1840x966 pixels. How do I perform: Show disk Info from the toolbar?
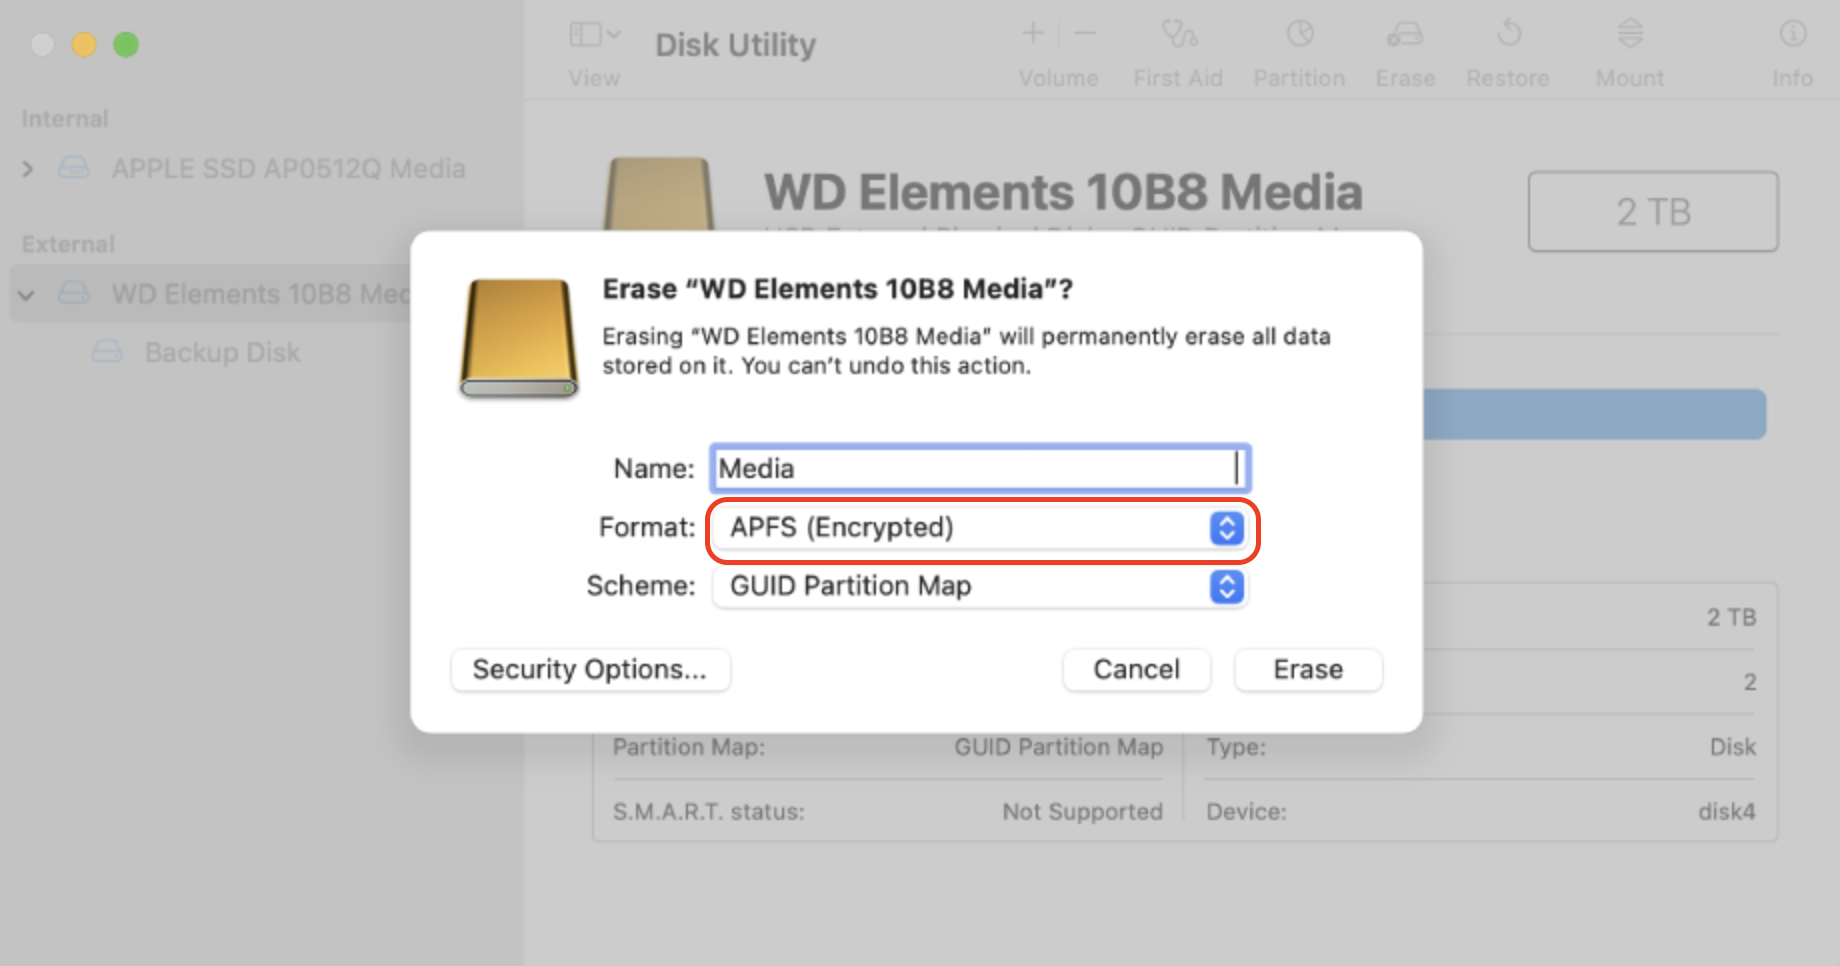pos(1791,45)
